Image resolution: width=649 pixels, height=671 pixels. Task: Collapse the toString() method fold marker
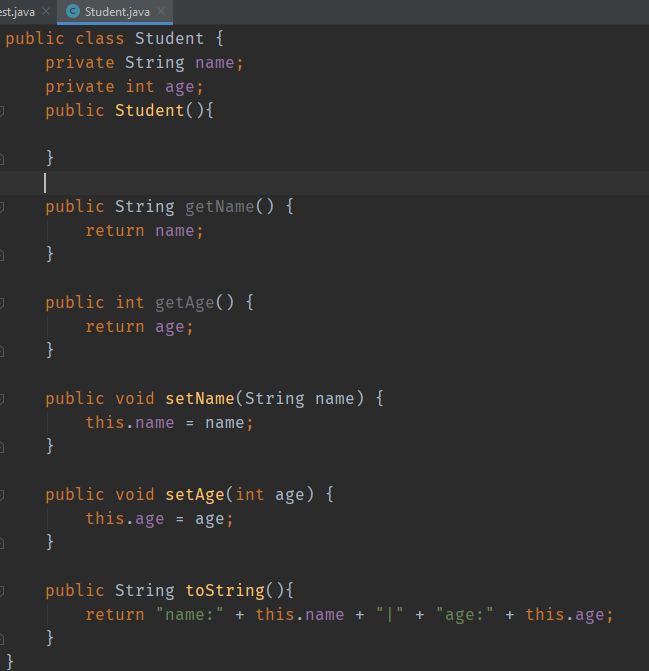(2, 591)
